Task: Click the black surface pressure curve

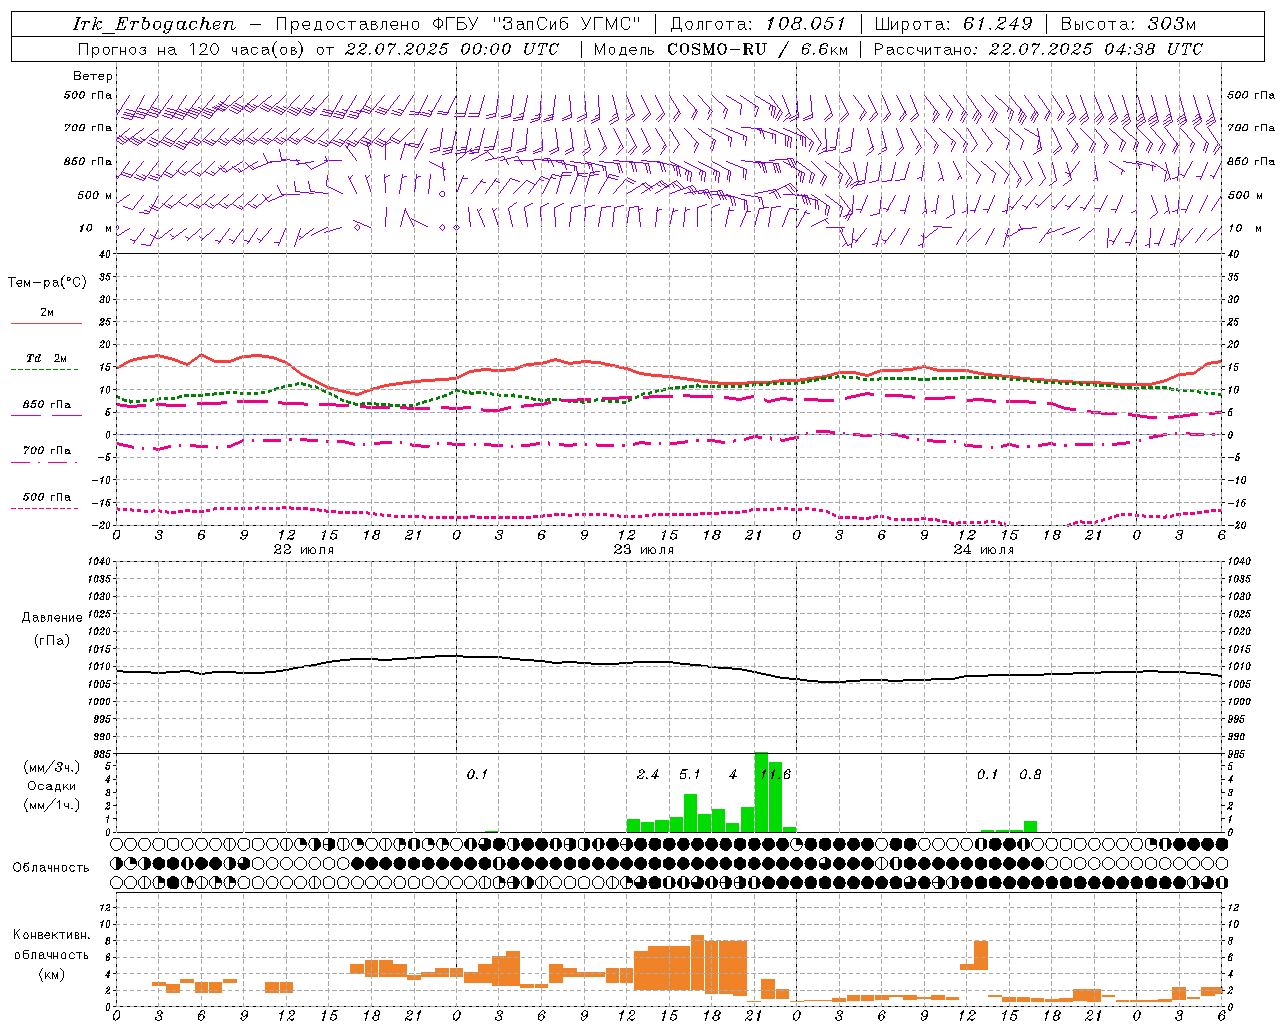Action: [669, 662]
